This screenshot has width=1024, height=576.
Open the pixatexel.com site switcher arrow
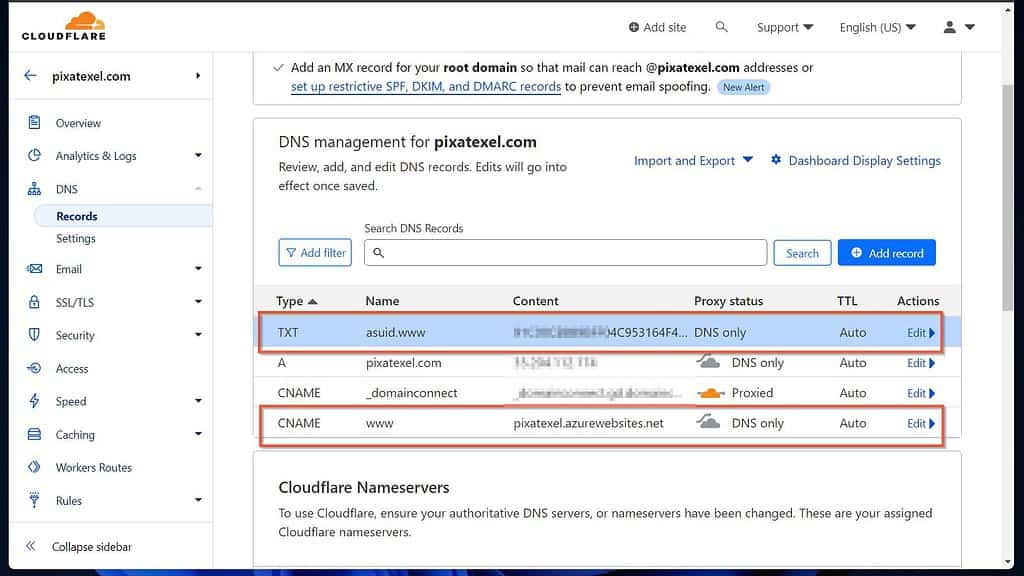pos(198,76)
